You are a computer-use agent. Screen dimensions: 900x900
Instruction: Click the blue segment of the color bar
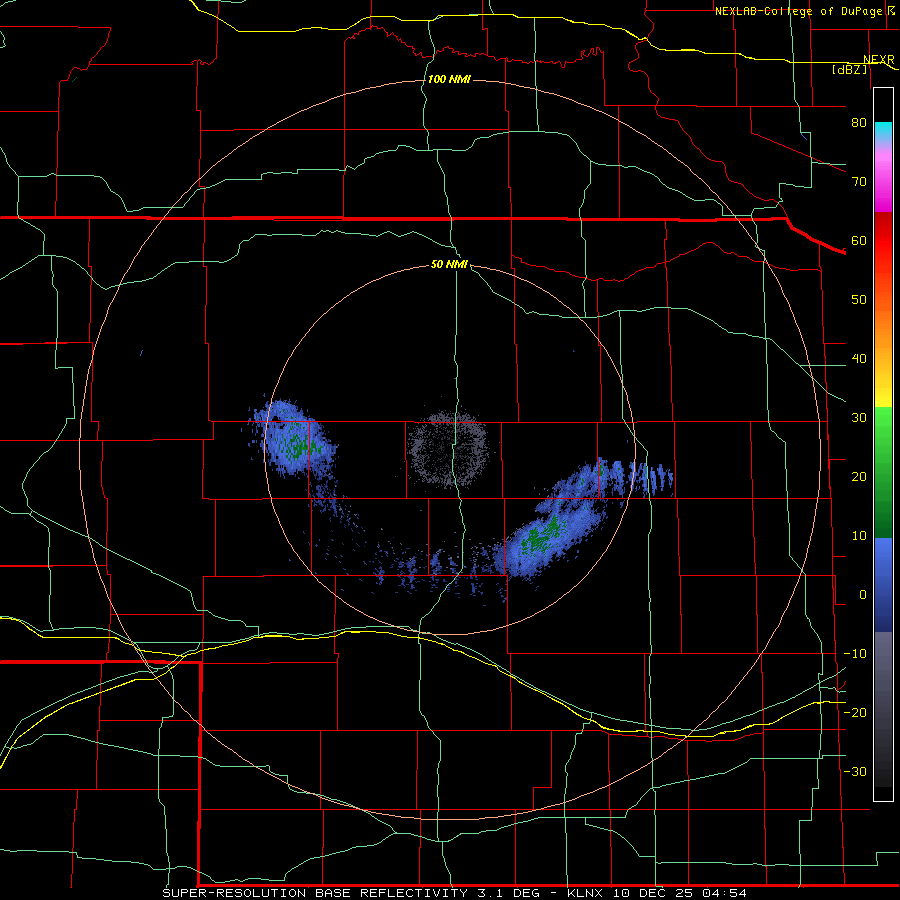pos(883,585)
